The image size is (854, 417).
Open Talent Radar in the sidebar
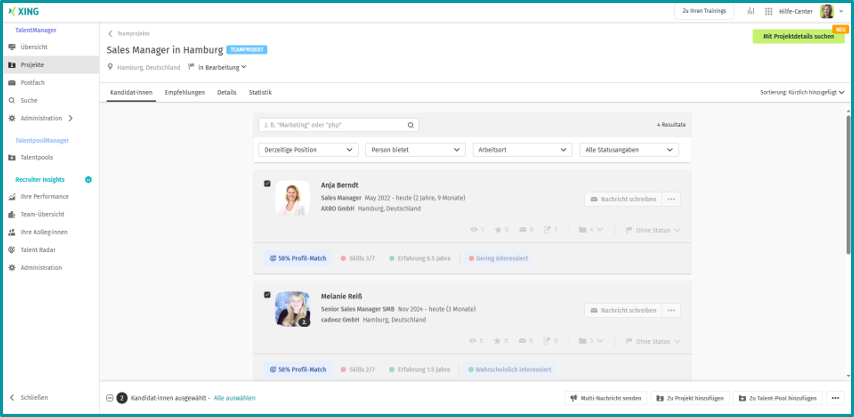pos(40,250)
